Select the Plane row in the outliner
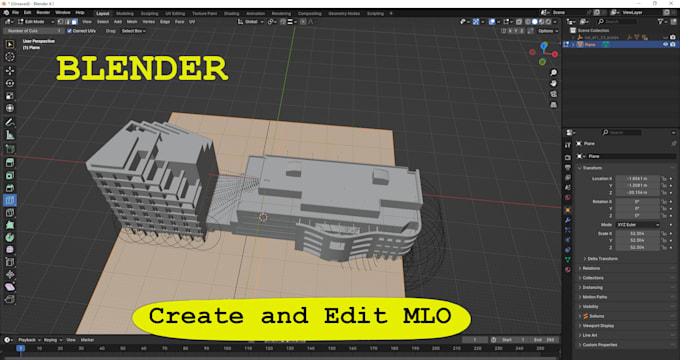680x360 pixels. pos(620,44)
